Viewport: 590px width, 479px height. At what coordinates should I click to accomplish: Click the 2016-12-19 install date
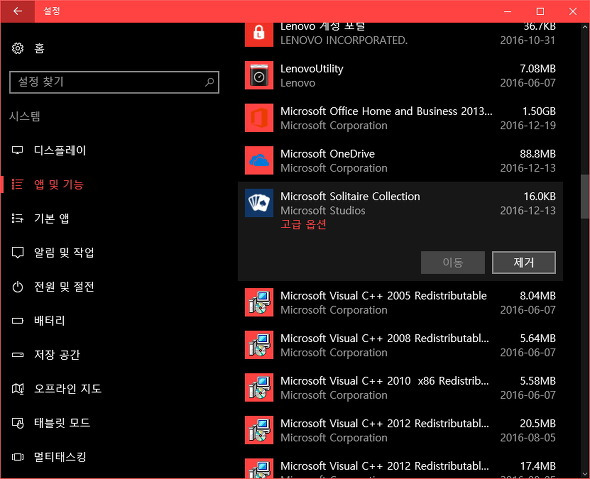[x=528, y=125]
